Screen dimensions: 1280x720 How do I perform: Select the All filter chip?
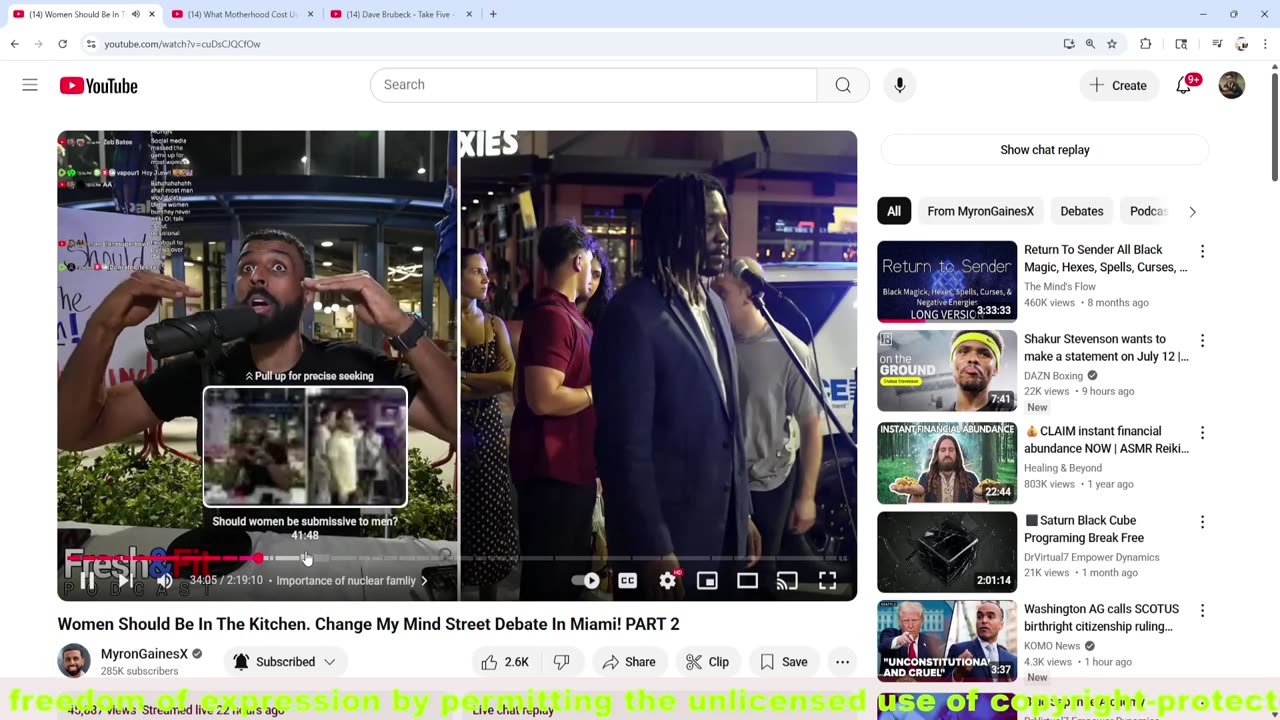(894, 211)
